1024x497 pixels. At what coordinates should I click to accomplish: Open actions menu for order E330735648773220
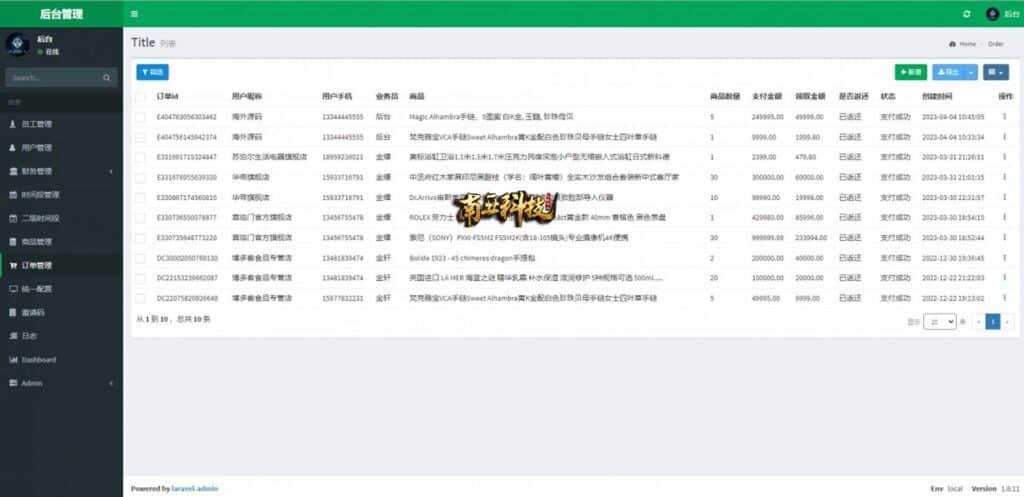click(1004, 237)
